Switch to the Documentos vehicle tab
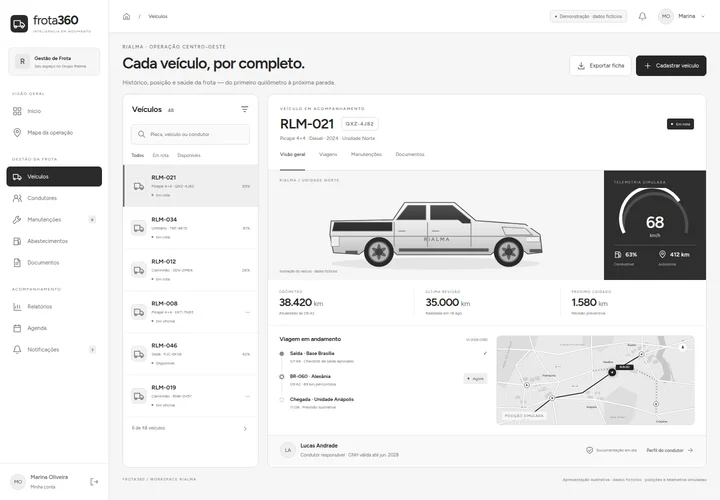Screen dimensions: 720x500 tap(410, 155)
